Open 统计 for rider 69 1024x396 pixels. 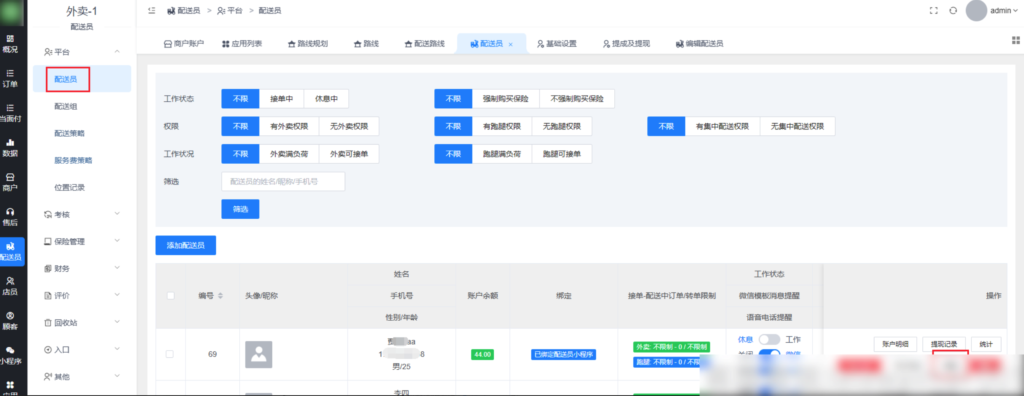pos(985,344)
